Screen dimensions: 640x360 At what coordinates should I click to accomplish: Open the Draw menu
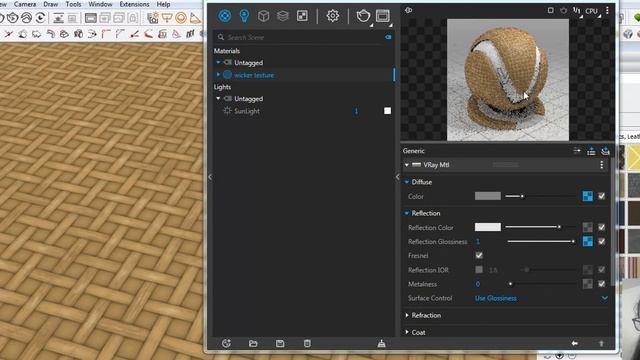click(51, 4)
